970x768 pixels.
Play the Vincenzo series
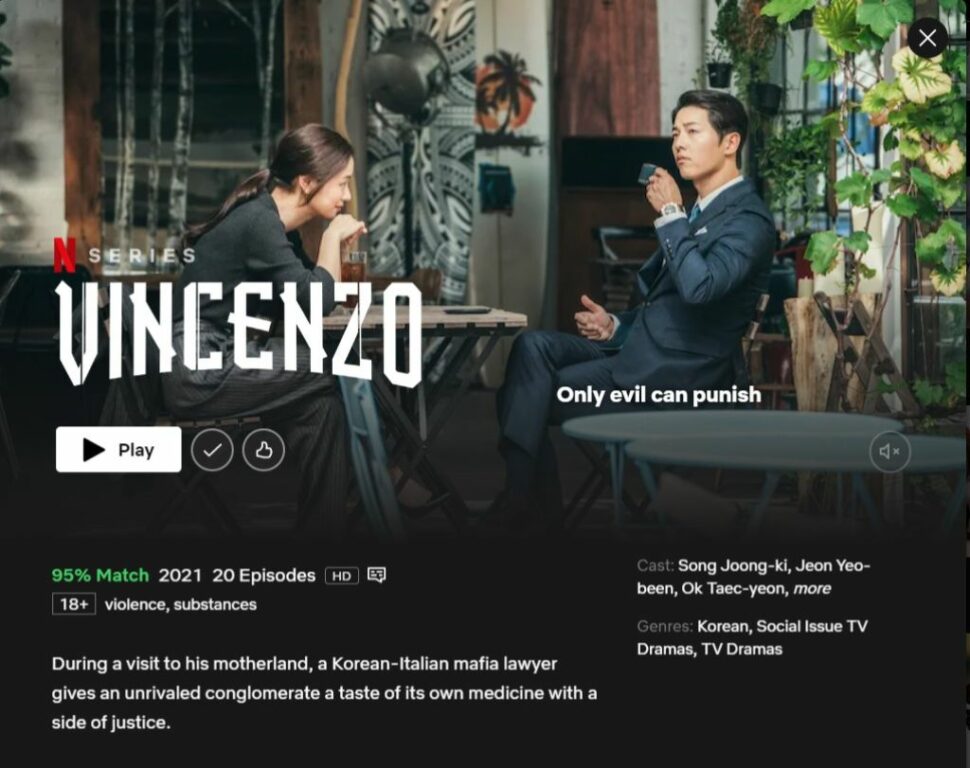click(x=119, y=449)
